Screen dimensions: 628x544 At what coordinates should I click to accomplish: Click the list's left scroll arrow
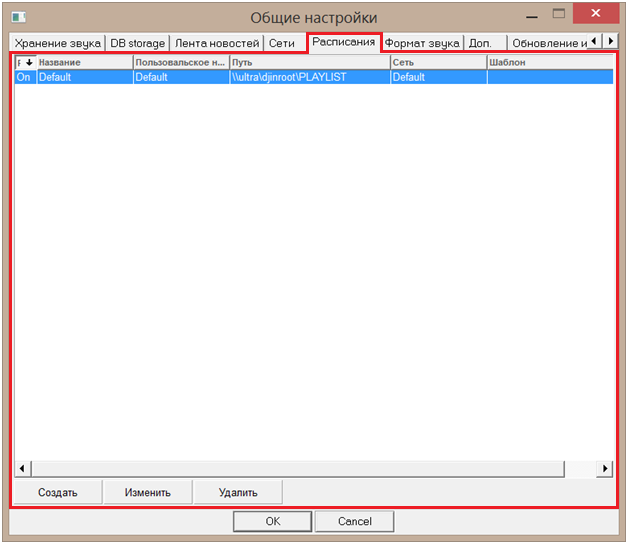(22, 468)
